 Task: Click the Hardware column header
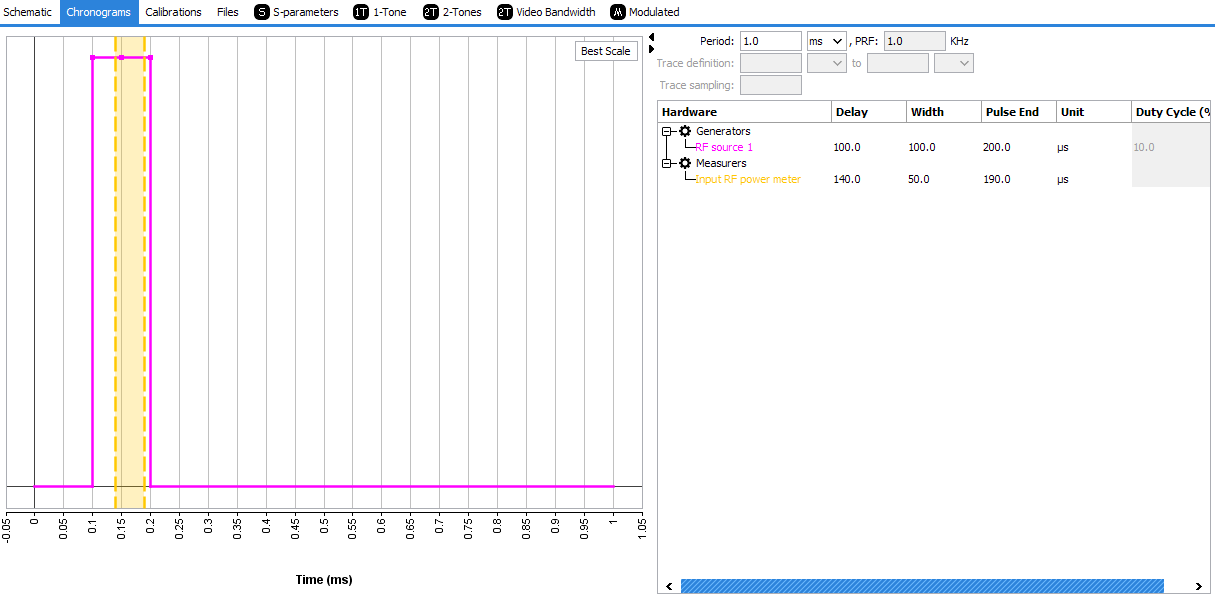(744, 112)
